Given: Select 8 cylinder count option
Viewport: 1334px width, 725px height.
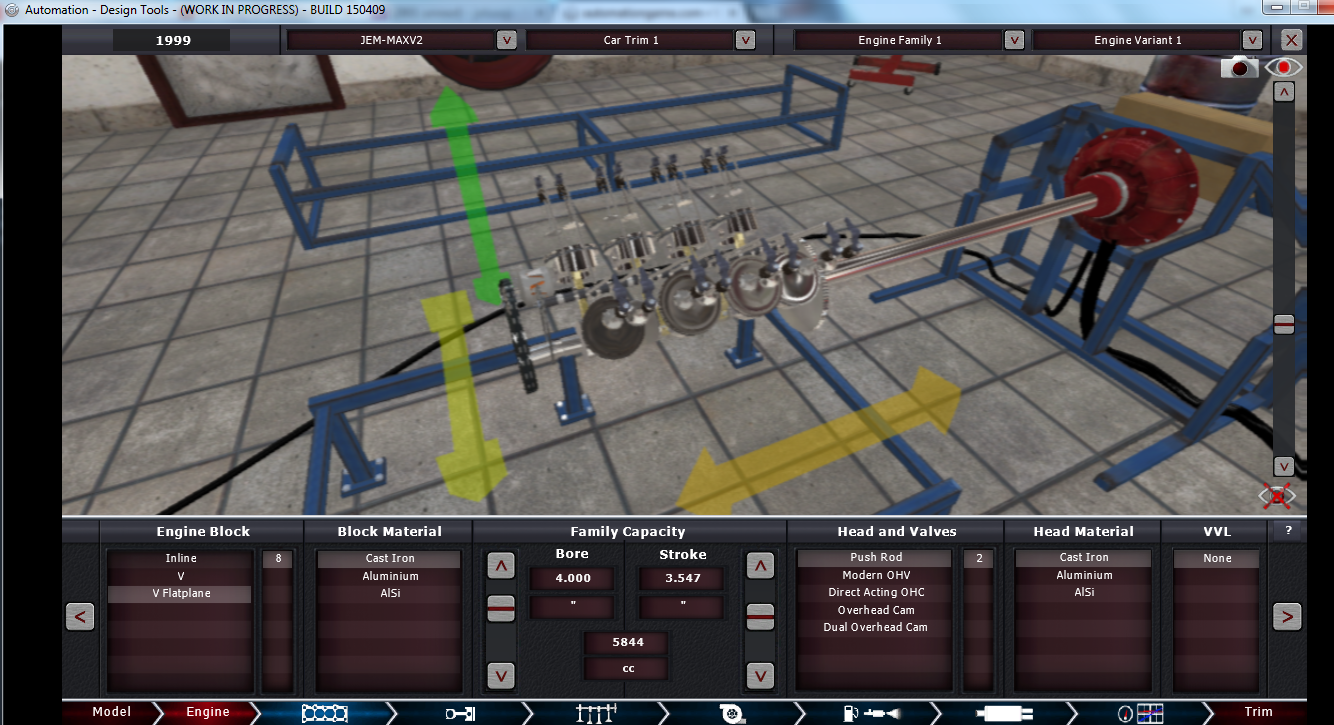Looking at the screenshot, I should (278, 559).
